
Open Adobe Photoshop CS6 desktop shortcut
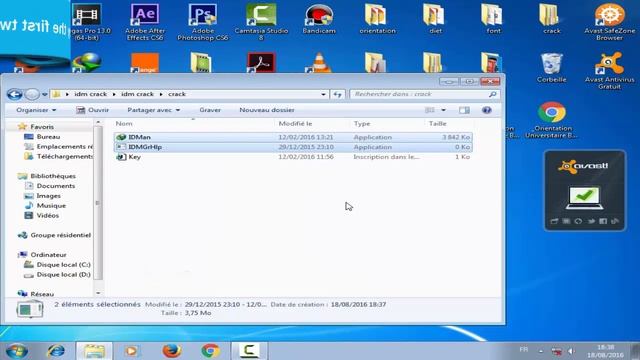point(203,22)
